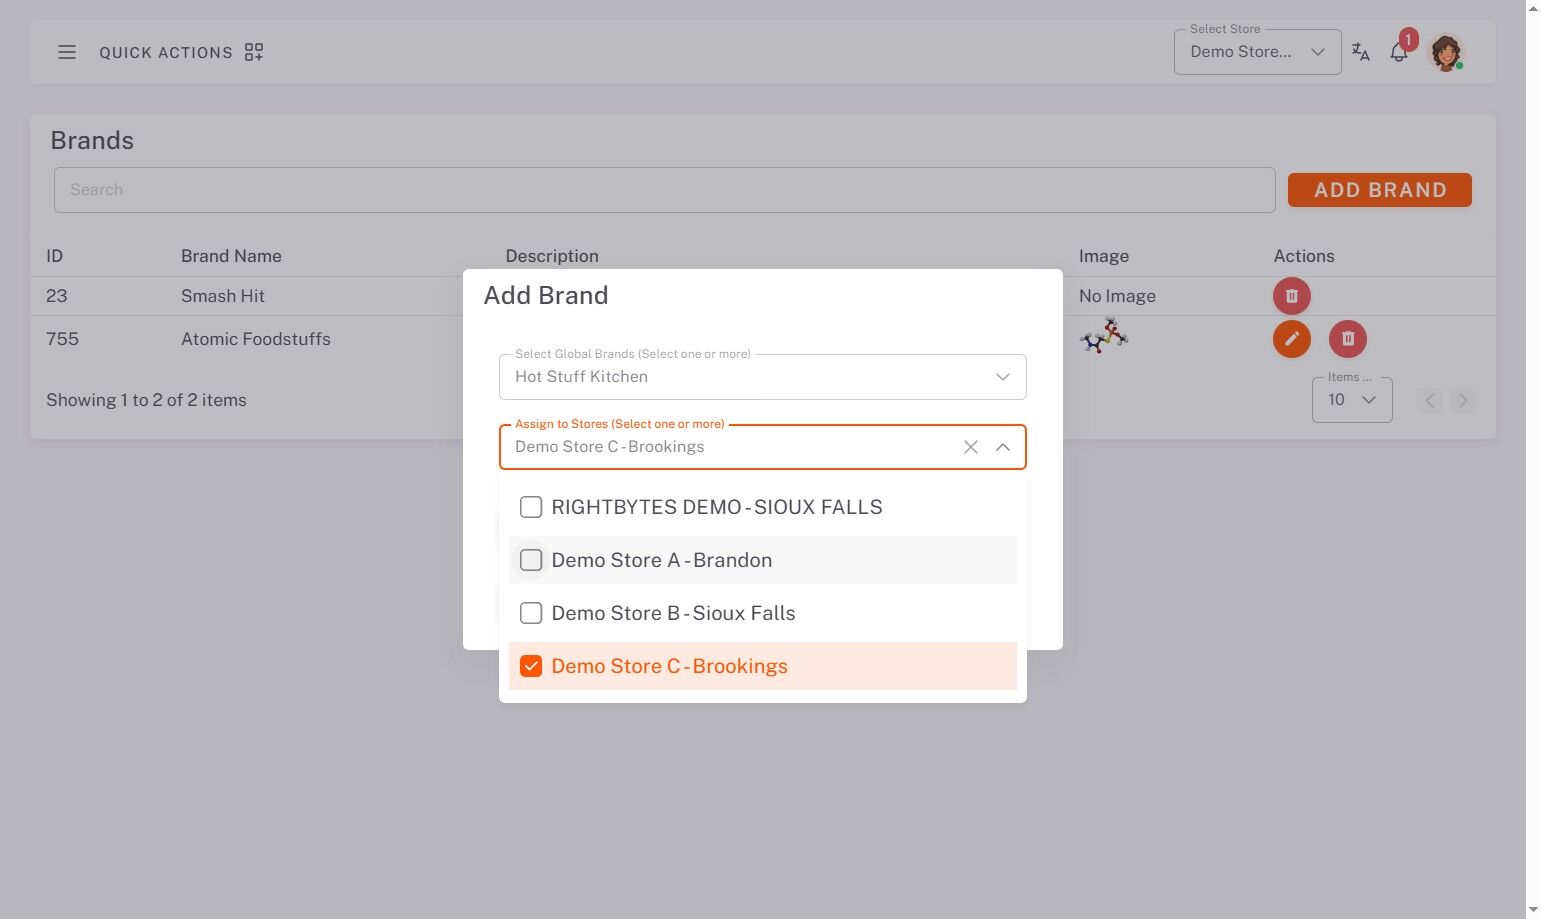Delete the Smash Hit brand
Screen dimensions: 1541x919
[x=1291, y=296]
